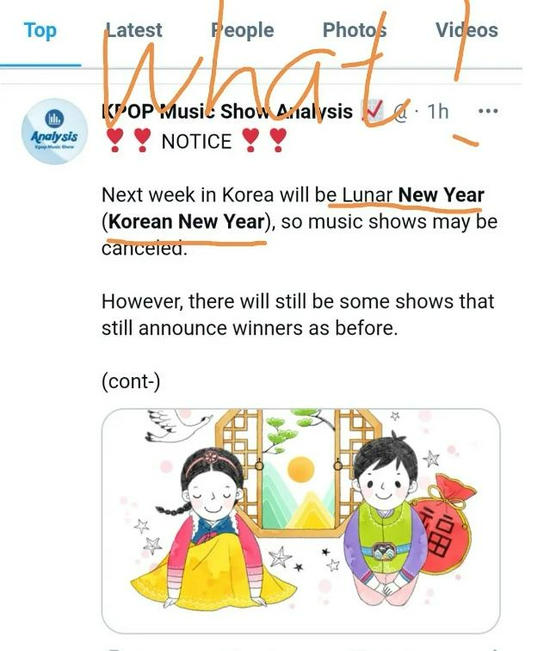Click the account handle @ symbol

coord(400,113)
